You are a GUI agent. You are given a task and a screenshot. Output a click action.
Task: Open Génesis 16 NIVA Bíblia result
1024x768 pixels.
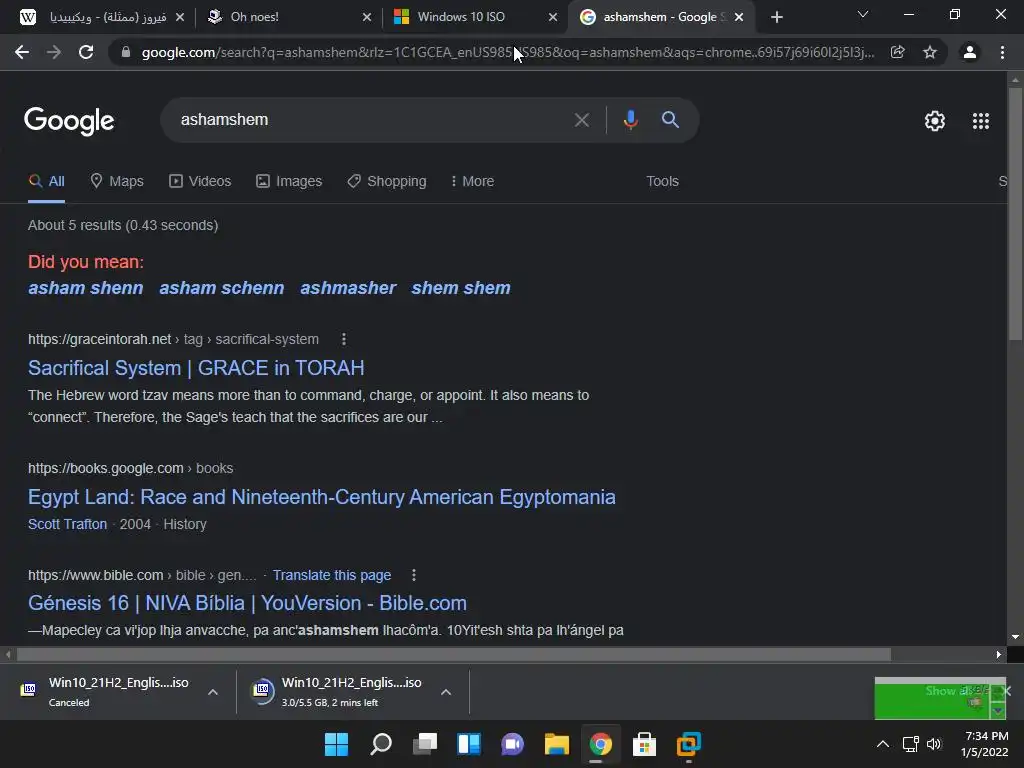tap(247, 603)
